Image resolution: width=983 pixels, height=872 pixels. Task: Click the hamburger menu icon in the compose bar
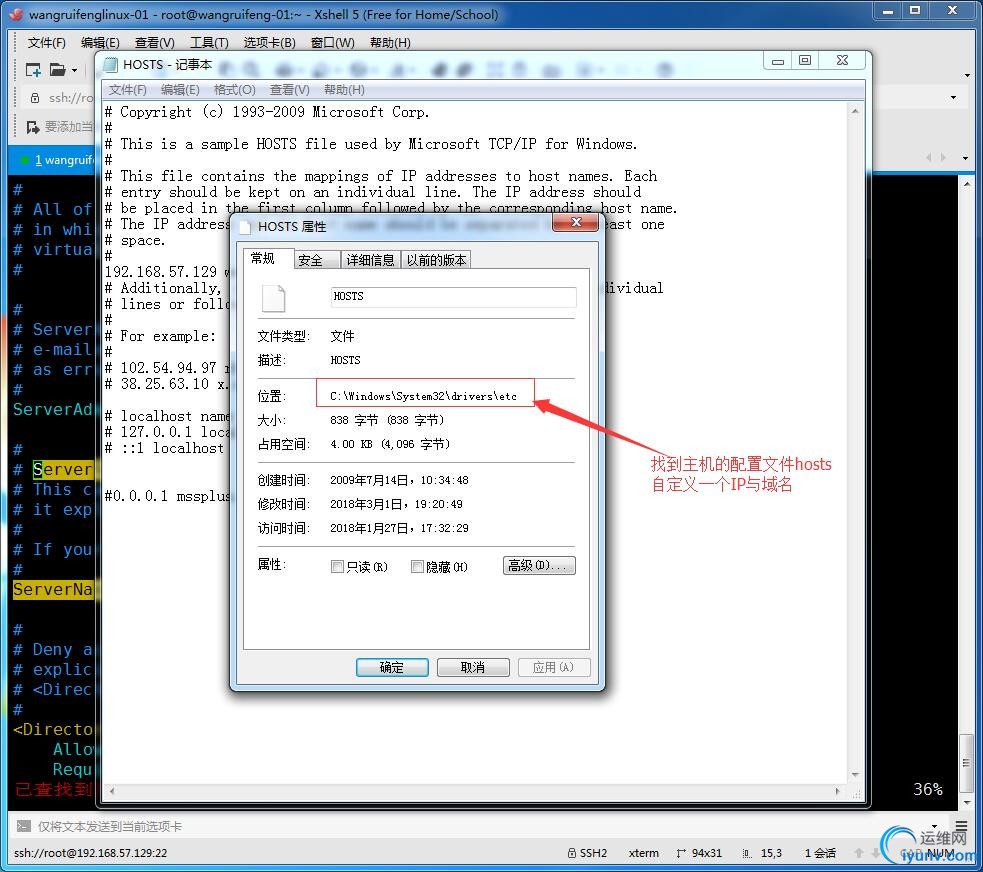[x=961, y=826]
